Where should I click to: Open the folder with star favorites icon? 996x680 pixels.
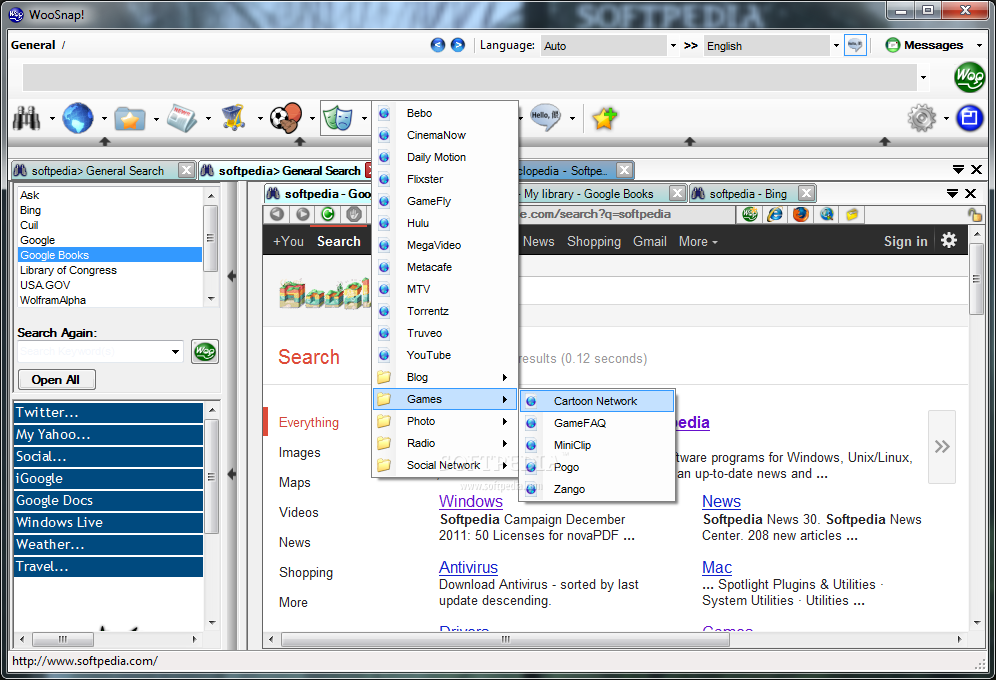tap(130, 119)
